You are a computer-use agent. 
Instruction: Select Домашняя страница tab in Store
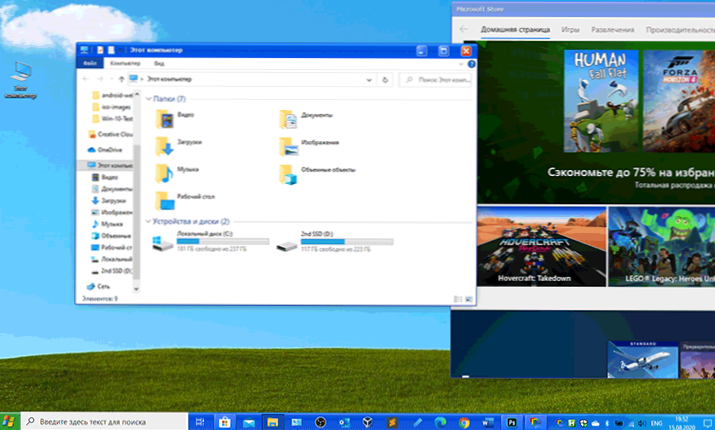click(515, 30)
